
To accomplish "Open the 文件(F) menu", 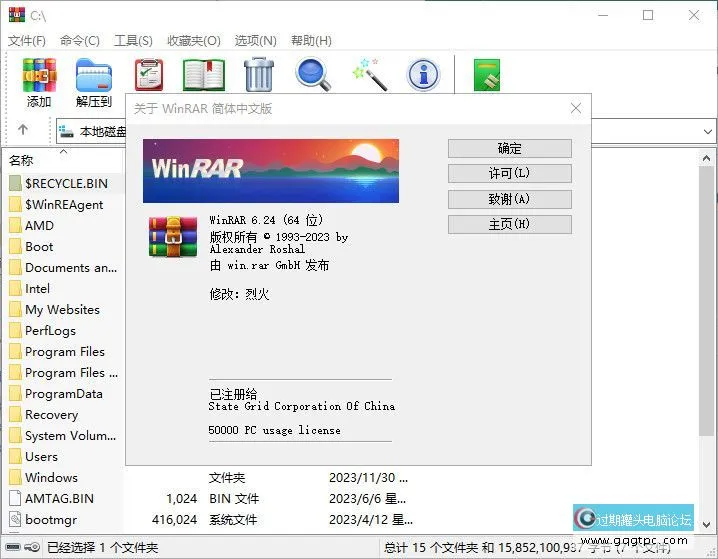I will (27, 40).
